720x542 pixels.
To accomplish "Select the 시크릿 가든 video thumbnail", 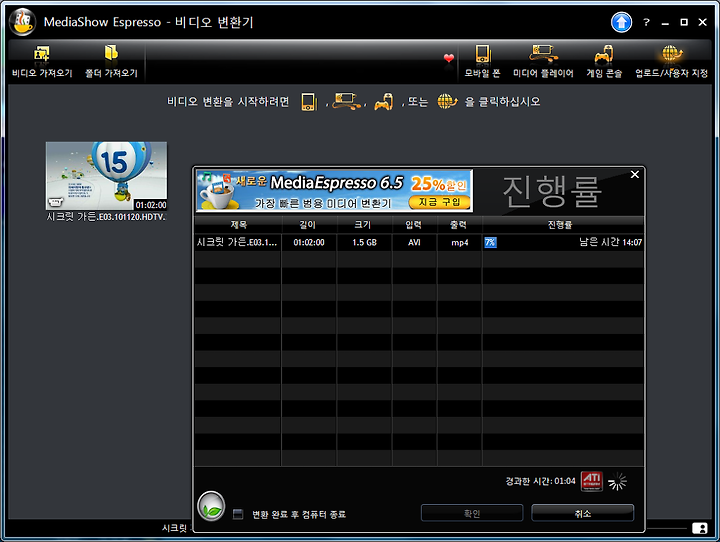I will pos(106,176).
